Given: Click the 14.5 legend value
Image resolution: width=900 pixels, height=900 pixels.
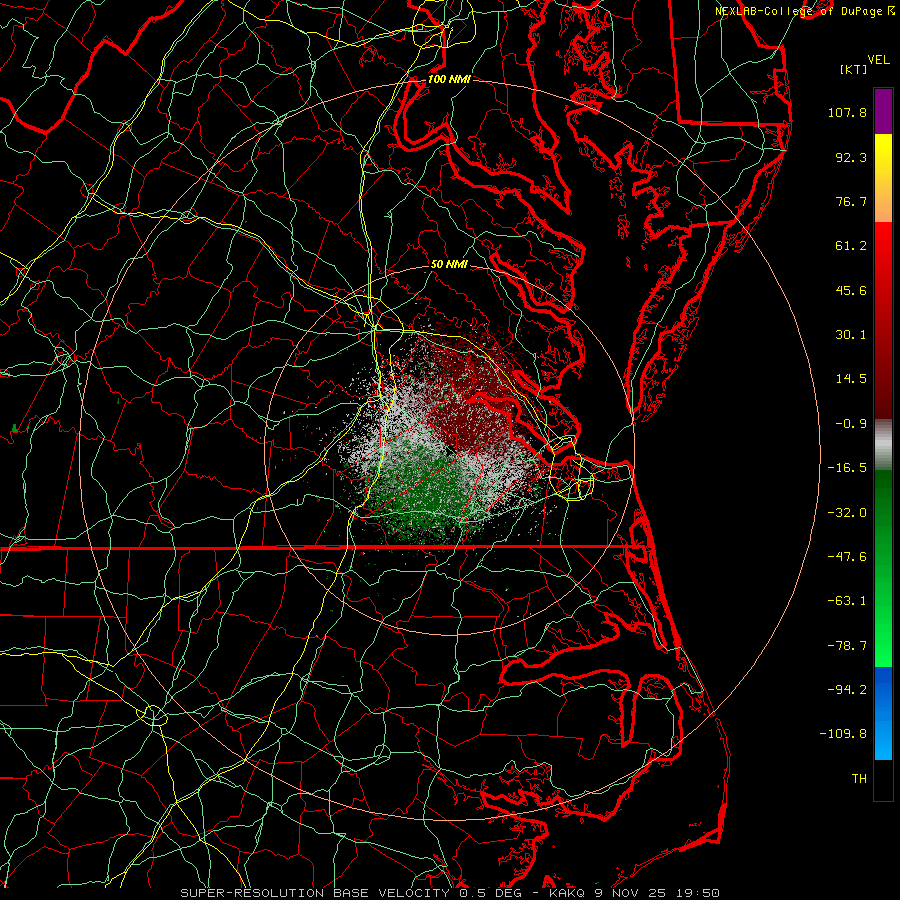Looking at the screenshot, I should pos(851,379).
